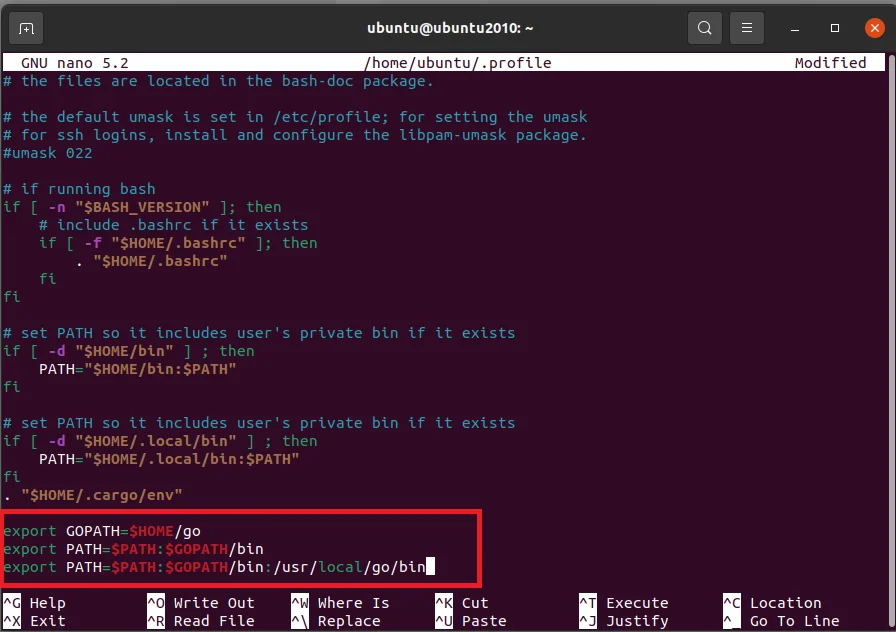Click the . "$HOME/.cargo/env" line
896x632 pixels.
click(93, 495)
